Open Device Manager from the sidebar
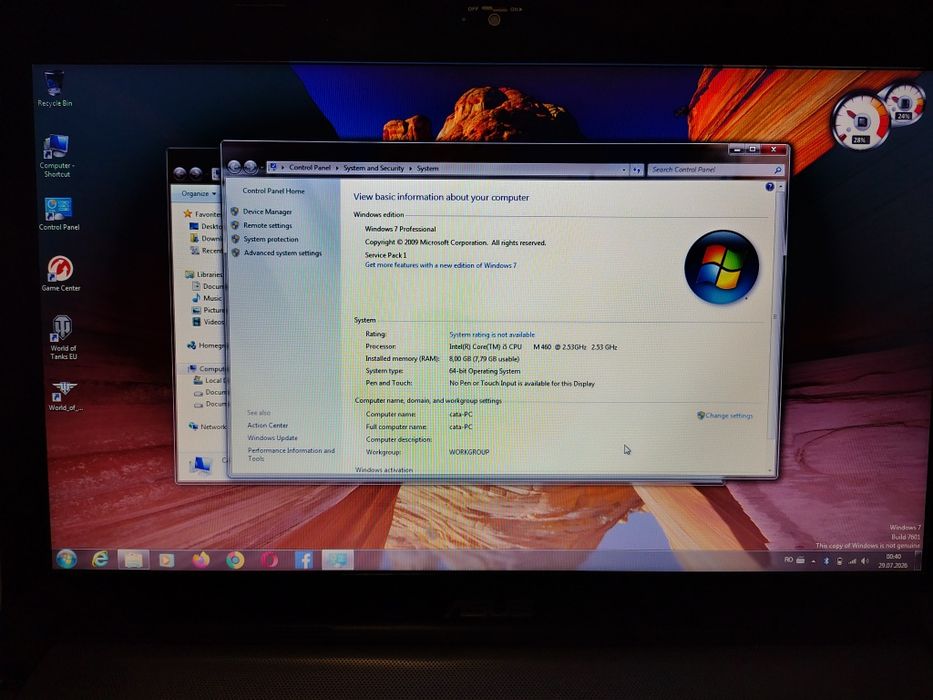 (267, 212)
